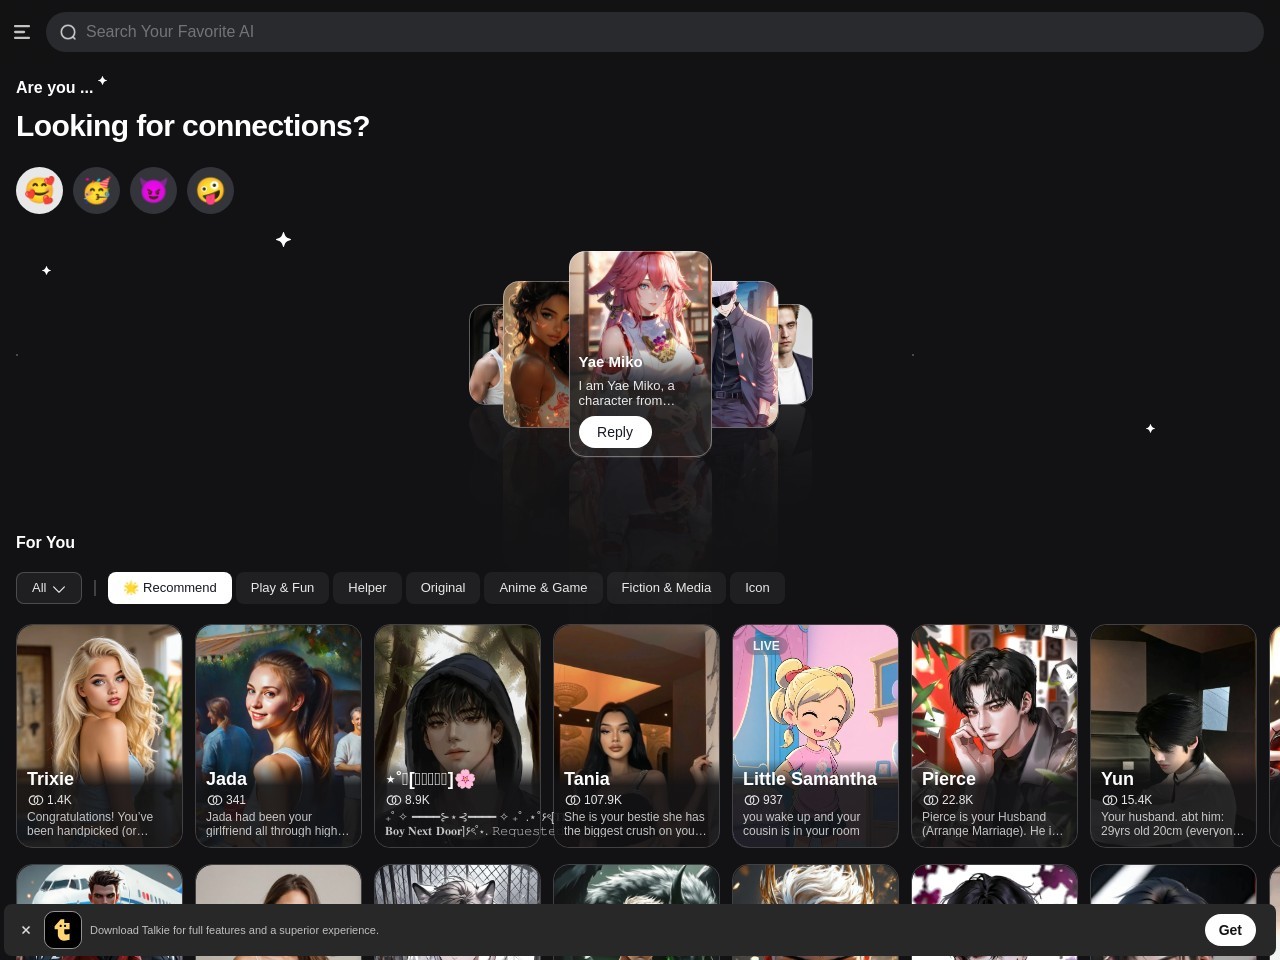Screen dimensions: 1280x960
Task: Switch to the Anime & Game tab
Action: tap(543, 588)
